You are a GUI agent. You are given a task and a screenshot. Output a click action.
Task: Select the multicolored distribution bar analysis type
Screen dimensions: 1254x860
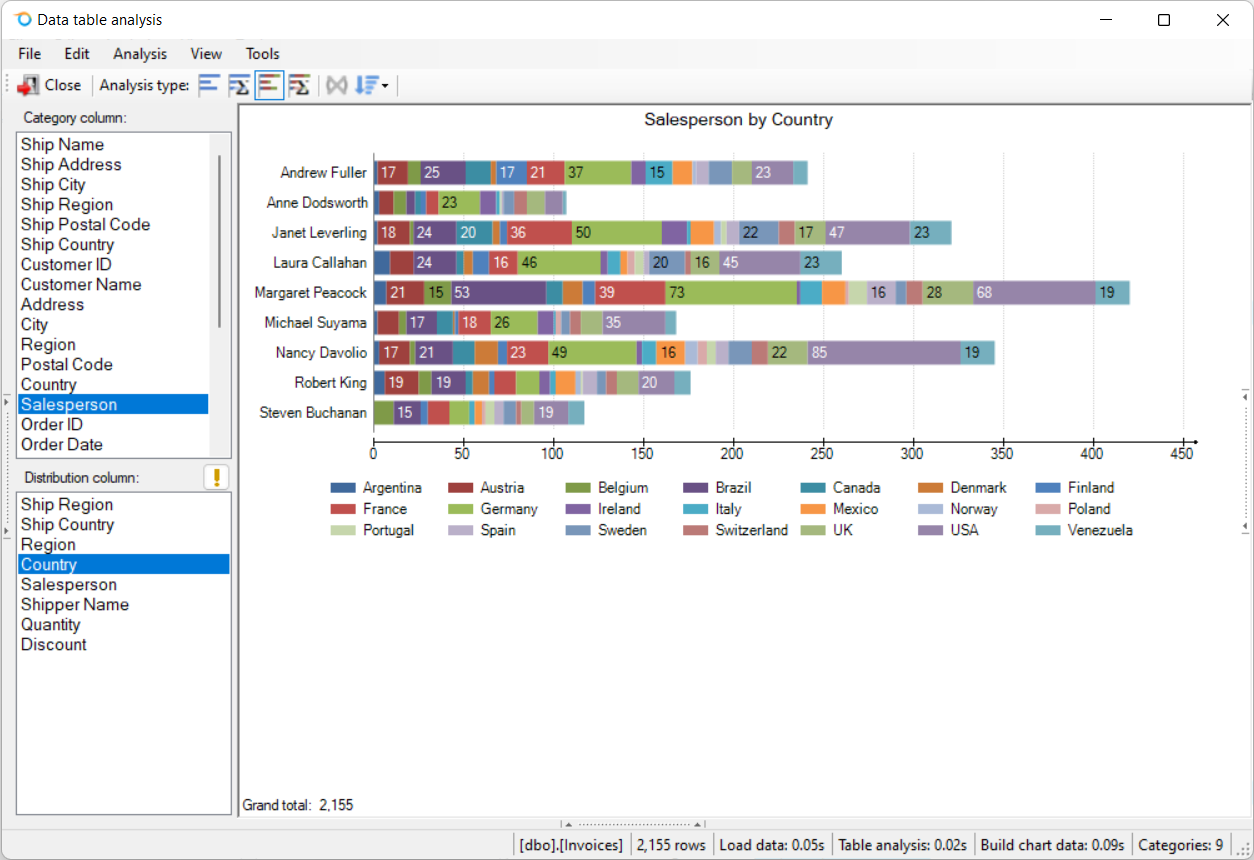(269, 85)
